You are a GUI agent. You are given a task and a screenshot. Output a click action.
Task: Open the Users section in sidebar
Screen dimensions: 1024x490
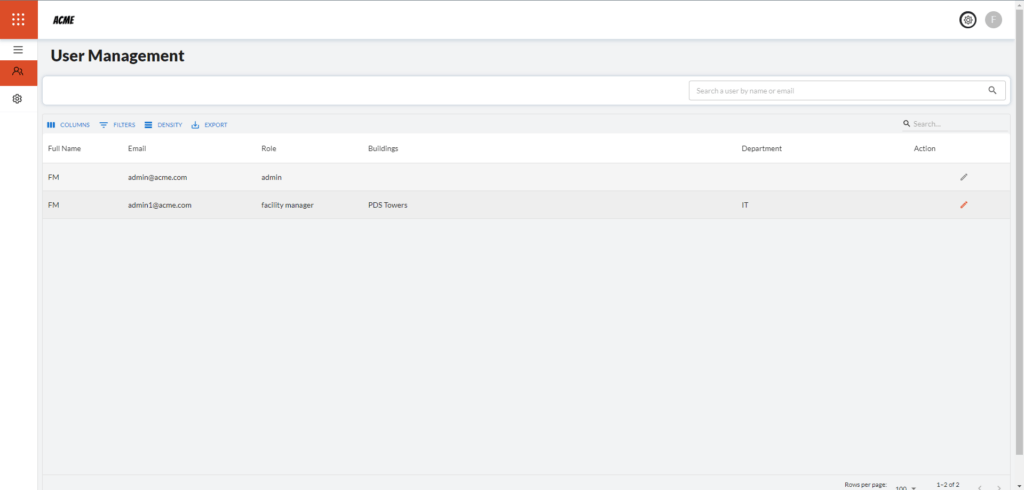18,72
